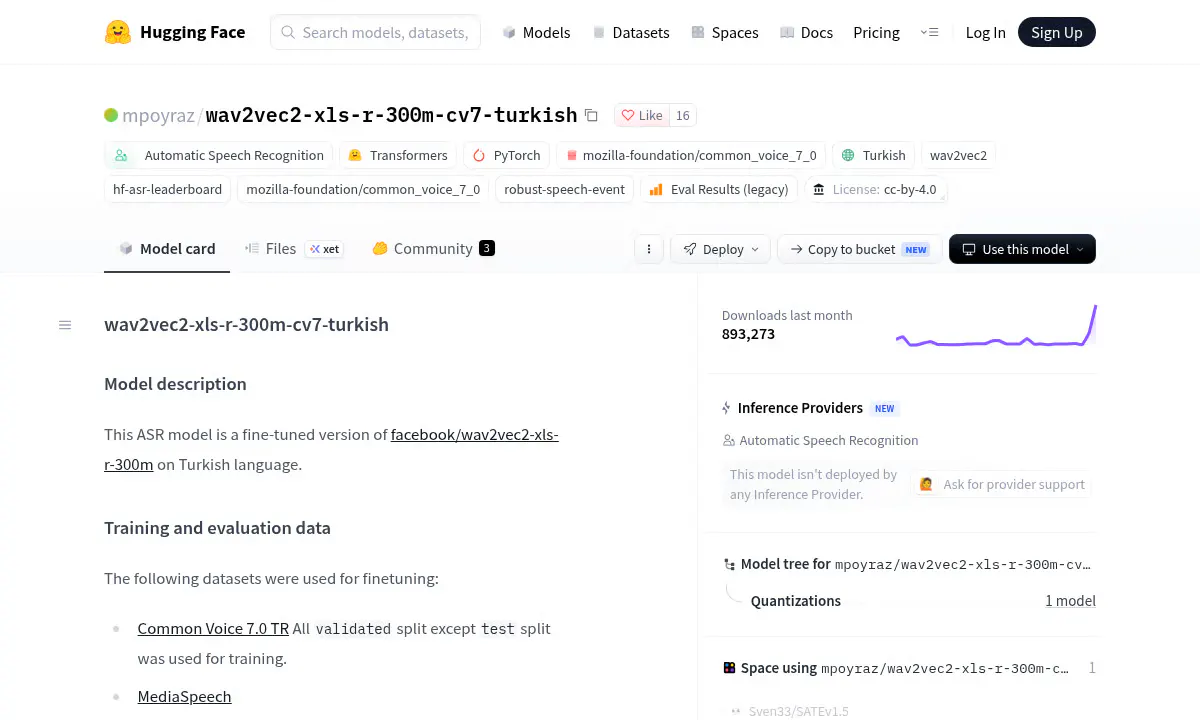Open the Pricing page
1200x720 pixels.
(x=876, y=32)
